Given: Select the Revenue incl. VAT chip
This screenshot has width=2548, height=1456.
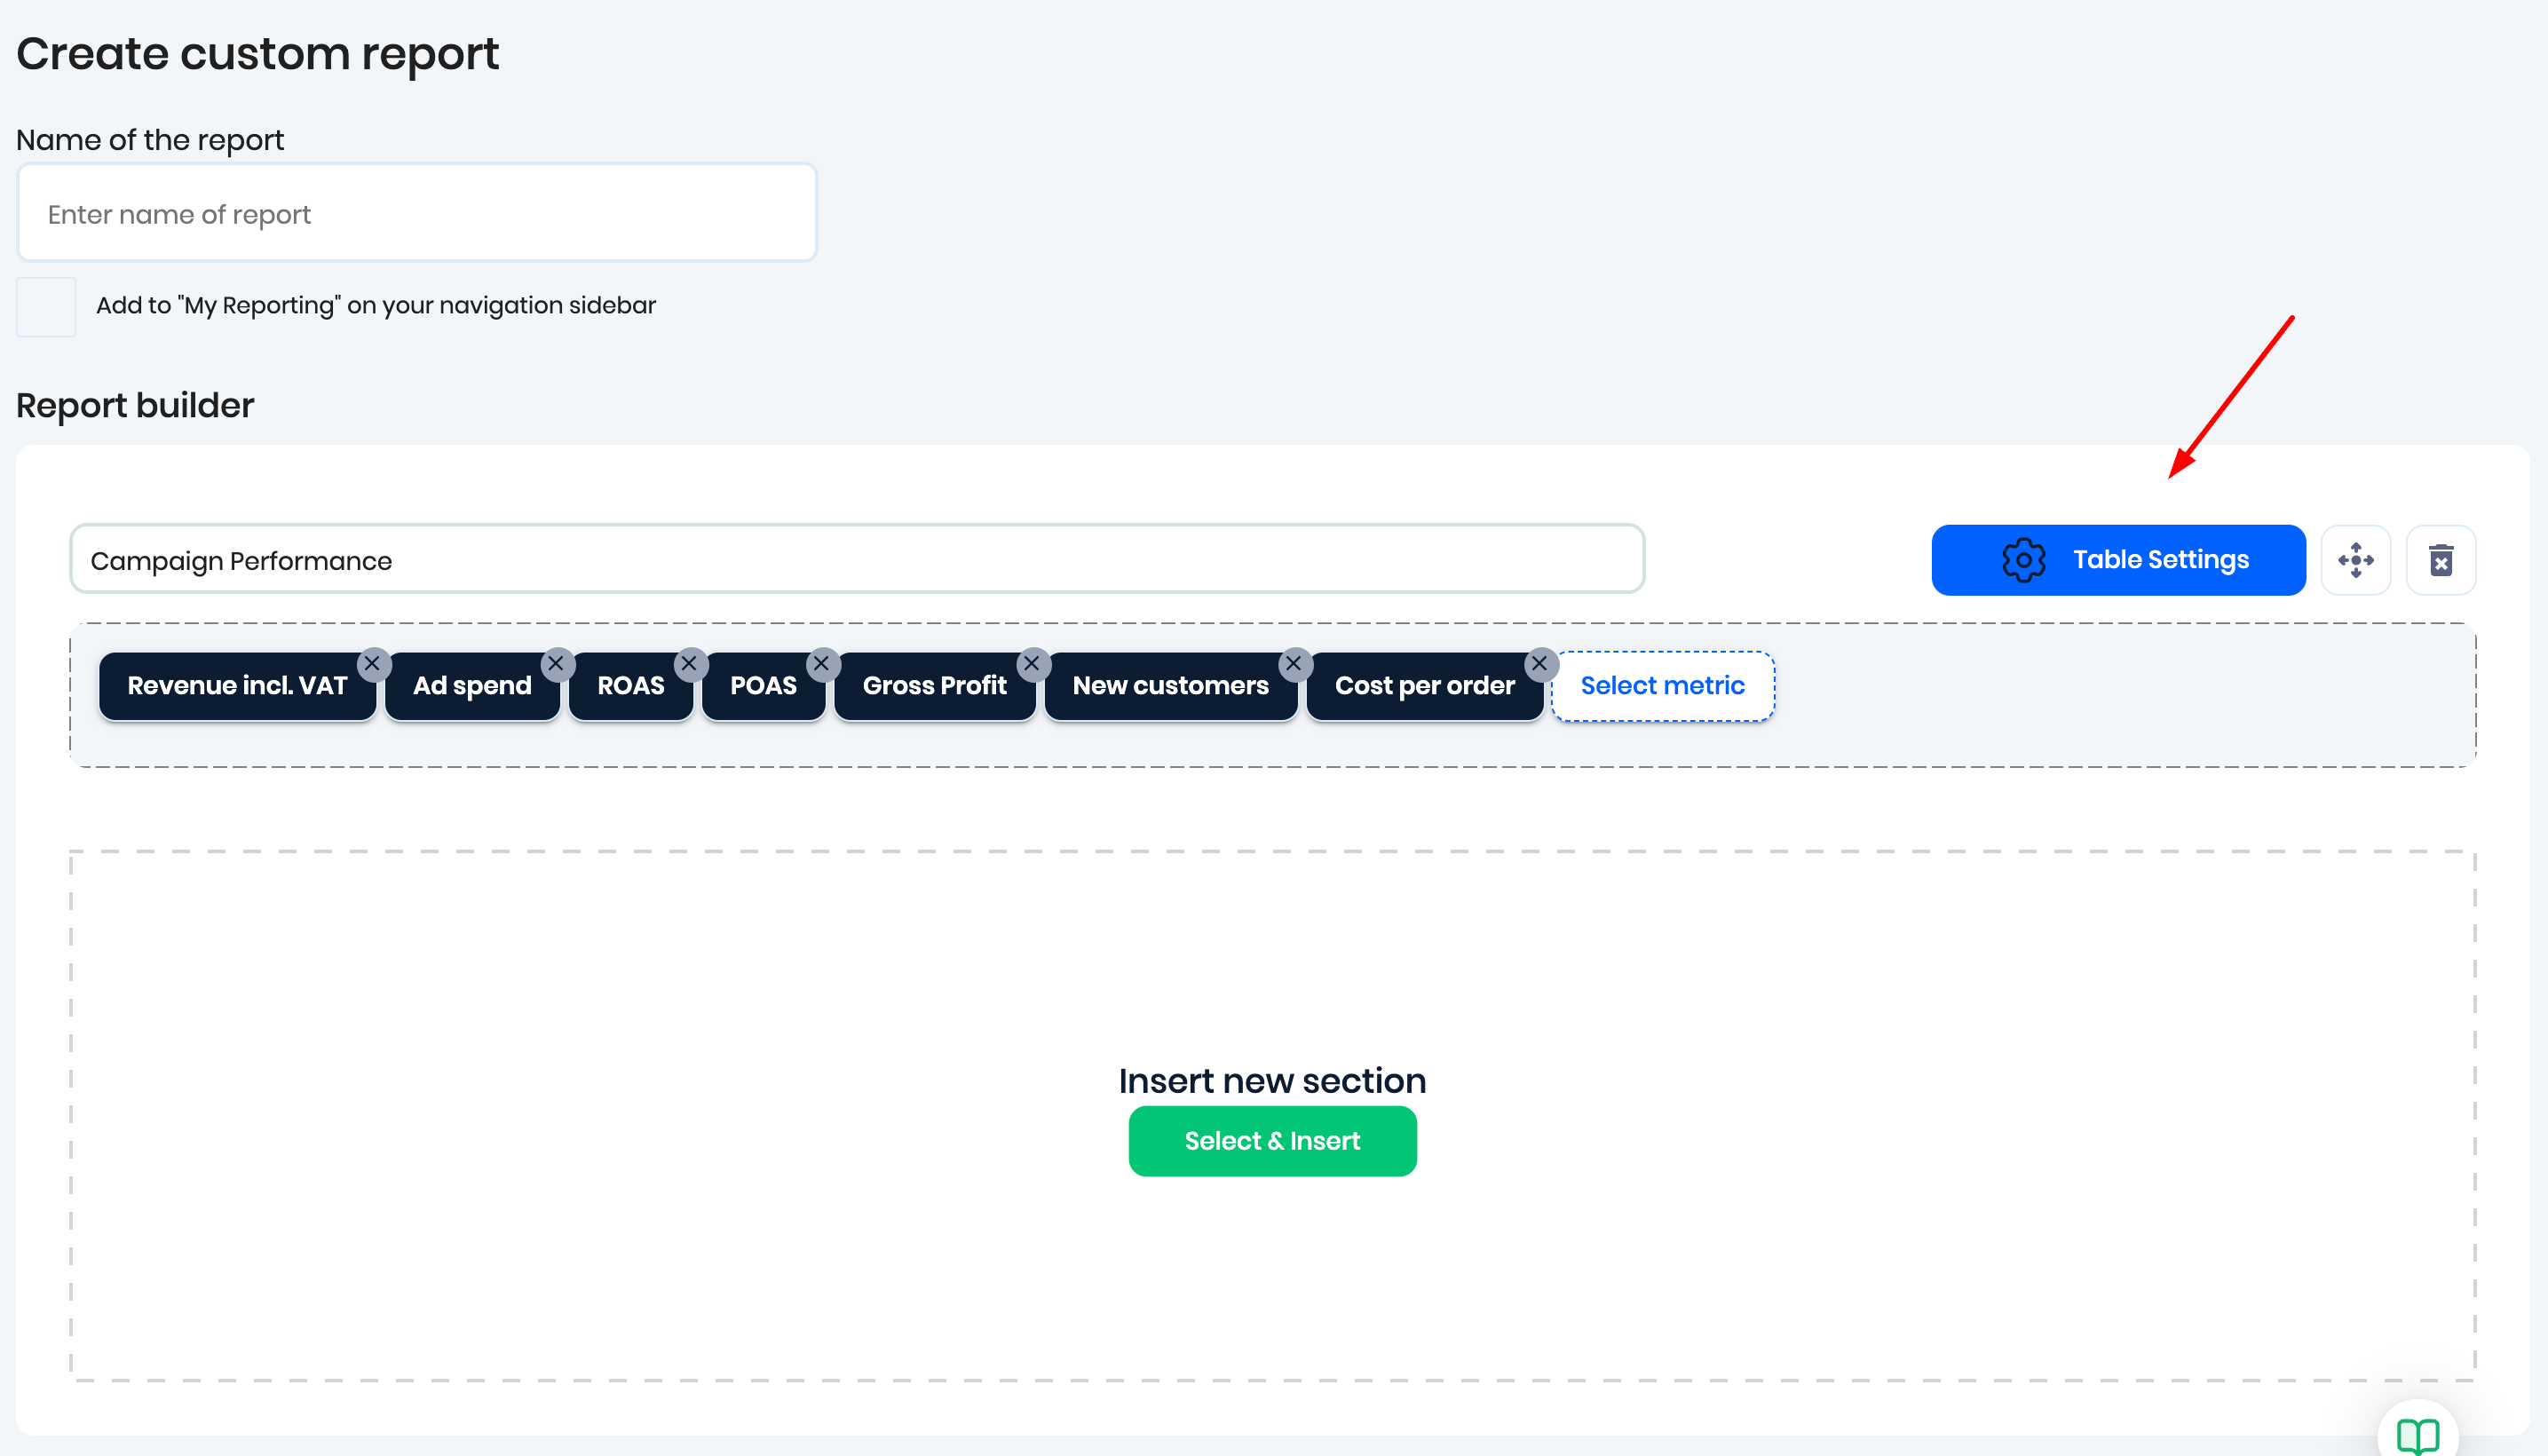Looking at the screenshot, I should click(236, 687).
